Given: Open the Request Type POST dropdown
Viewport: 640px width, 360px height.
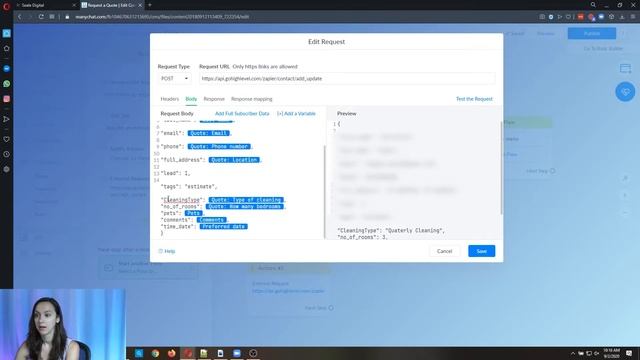Looking at the screenshot, I should coord(174,78).
